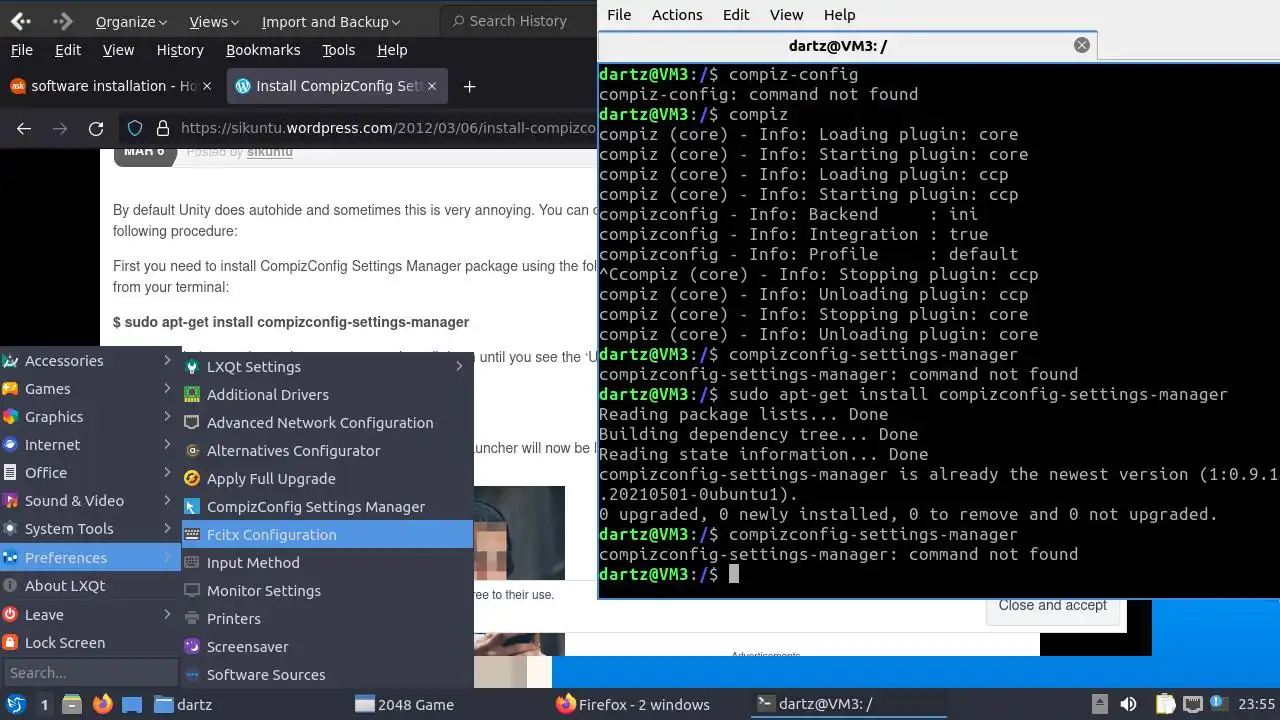
Task: Open Firefox History menu
Action: click(x=180, y=50)
